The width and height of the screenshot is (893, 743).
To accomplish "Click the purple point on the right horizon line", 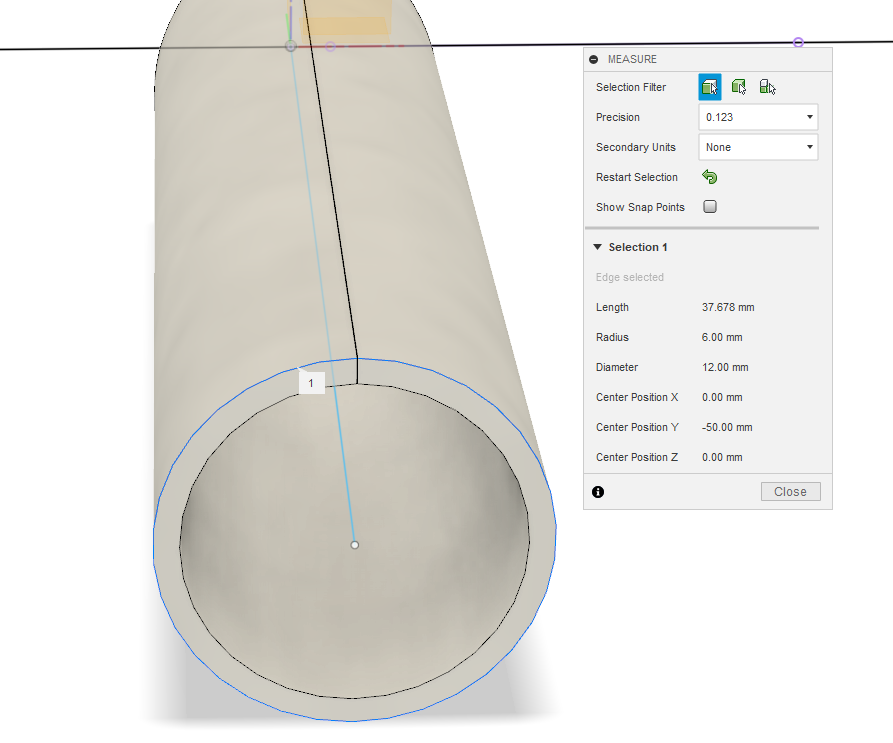I will (799, 43).
